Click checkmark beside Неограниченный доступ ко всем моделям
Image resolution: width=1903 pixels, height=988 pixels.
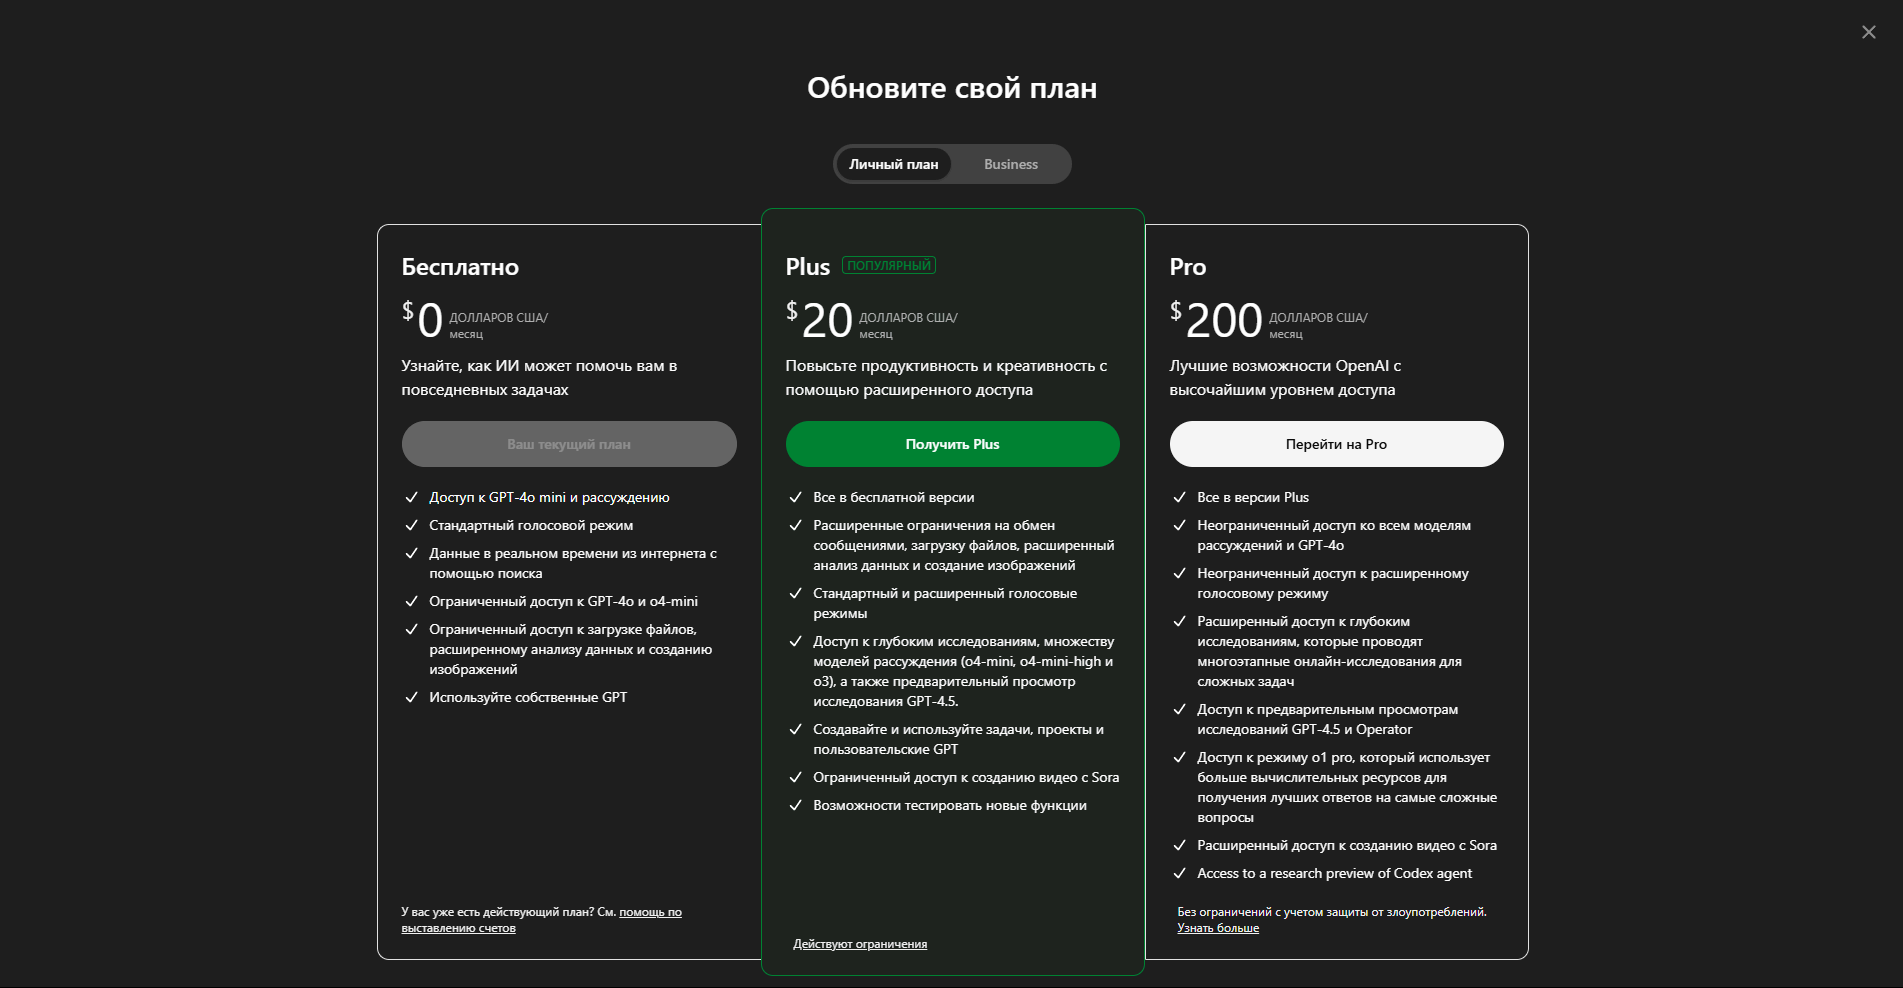(1179, 525)
